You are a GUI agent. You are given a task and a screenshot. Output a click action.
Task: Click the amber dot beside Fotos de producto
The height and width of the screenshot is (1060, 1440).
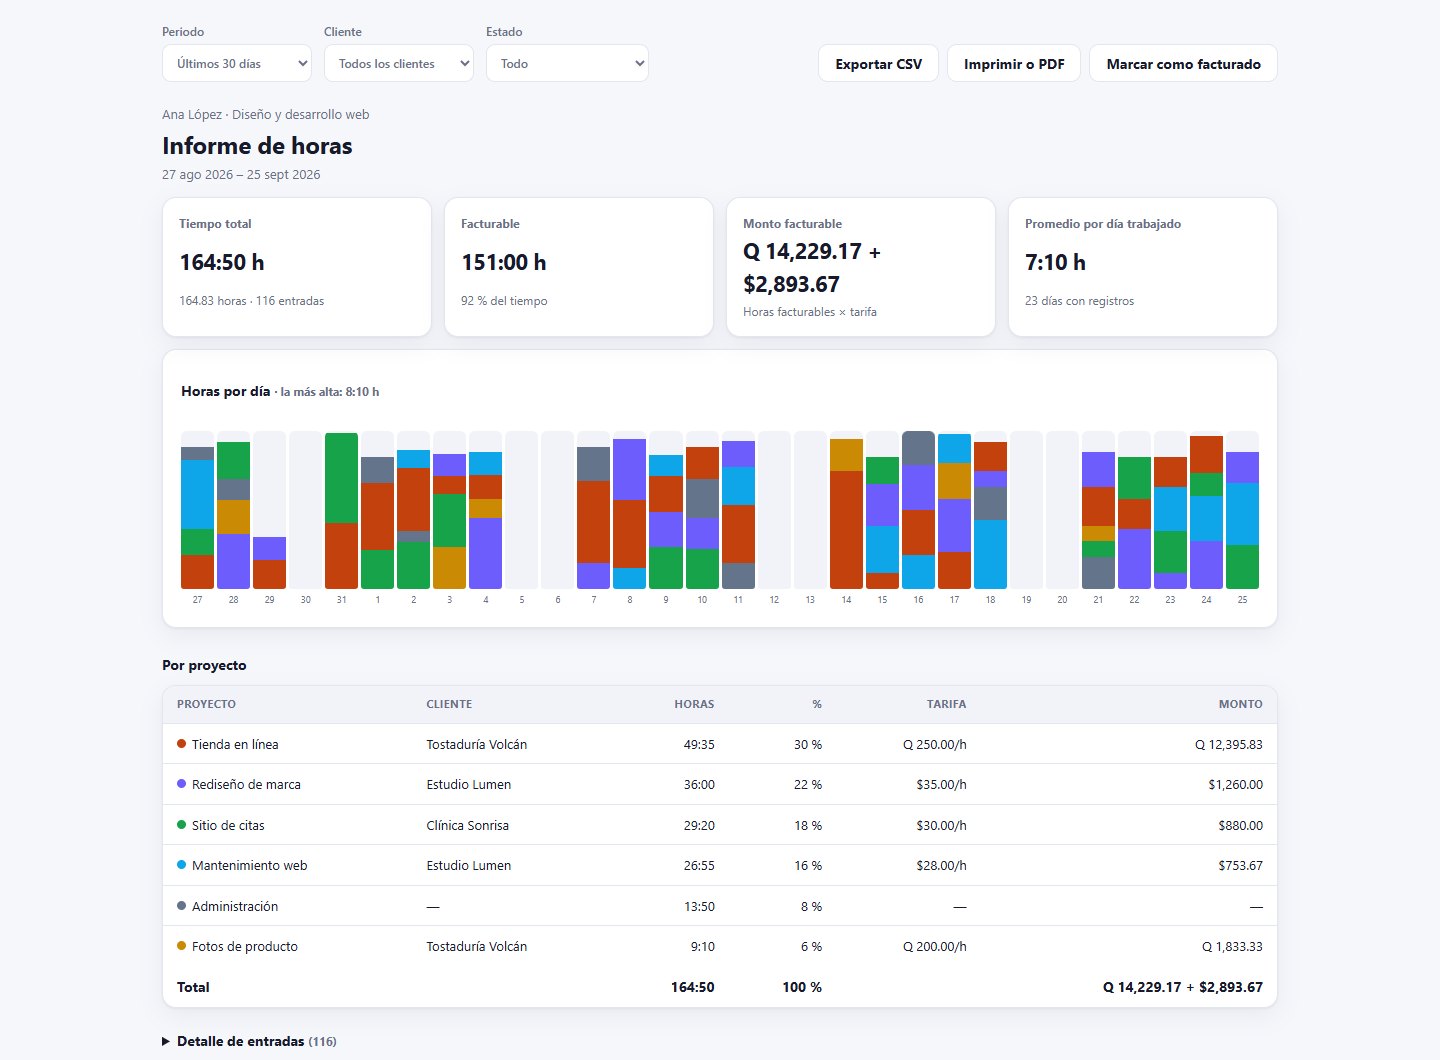pyautogui.click(x=181, y=946)
